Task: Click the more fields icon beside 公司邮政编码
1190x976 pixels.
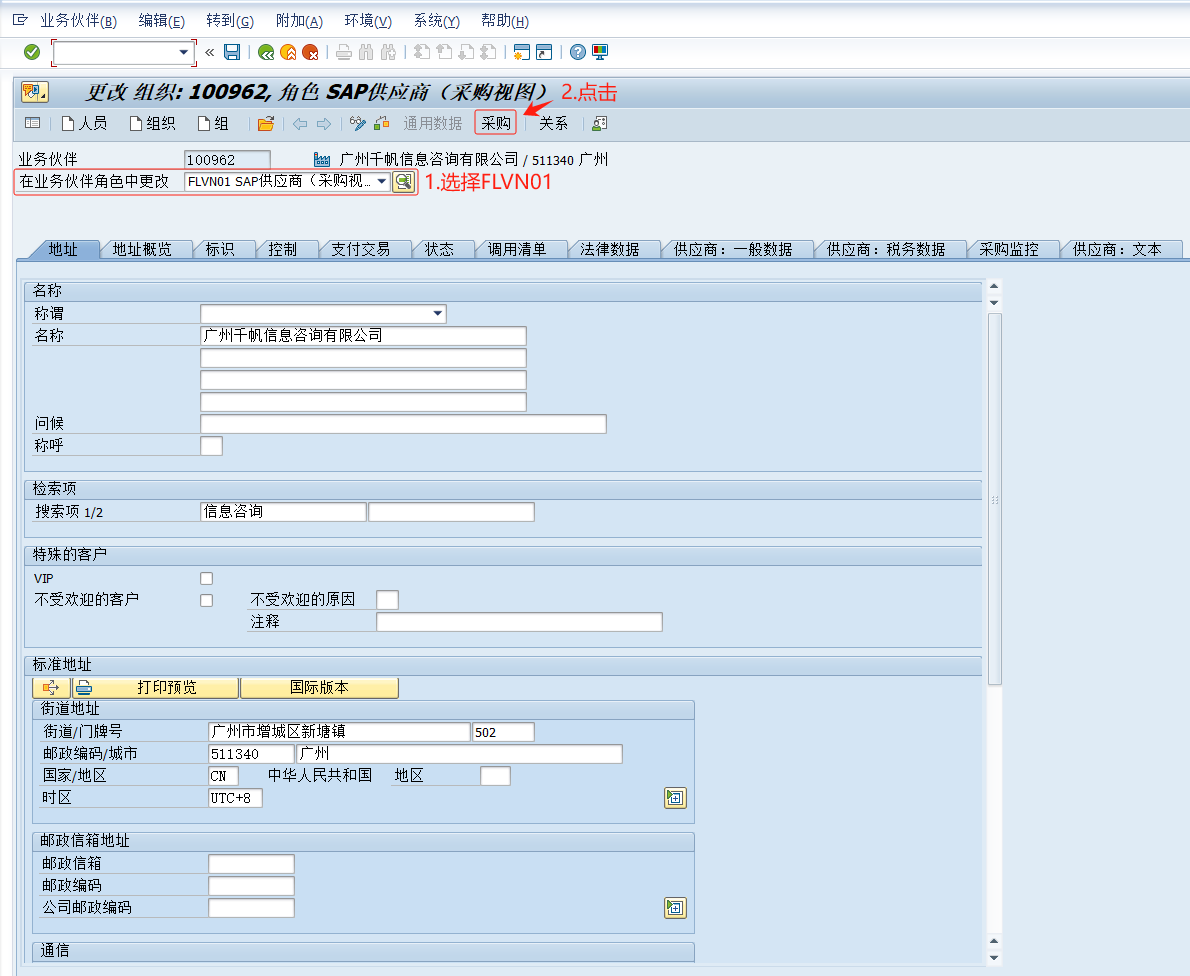Action: (675, 908)
